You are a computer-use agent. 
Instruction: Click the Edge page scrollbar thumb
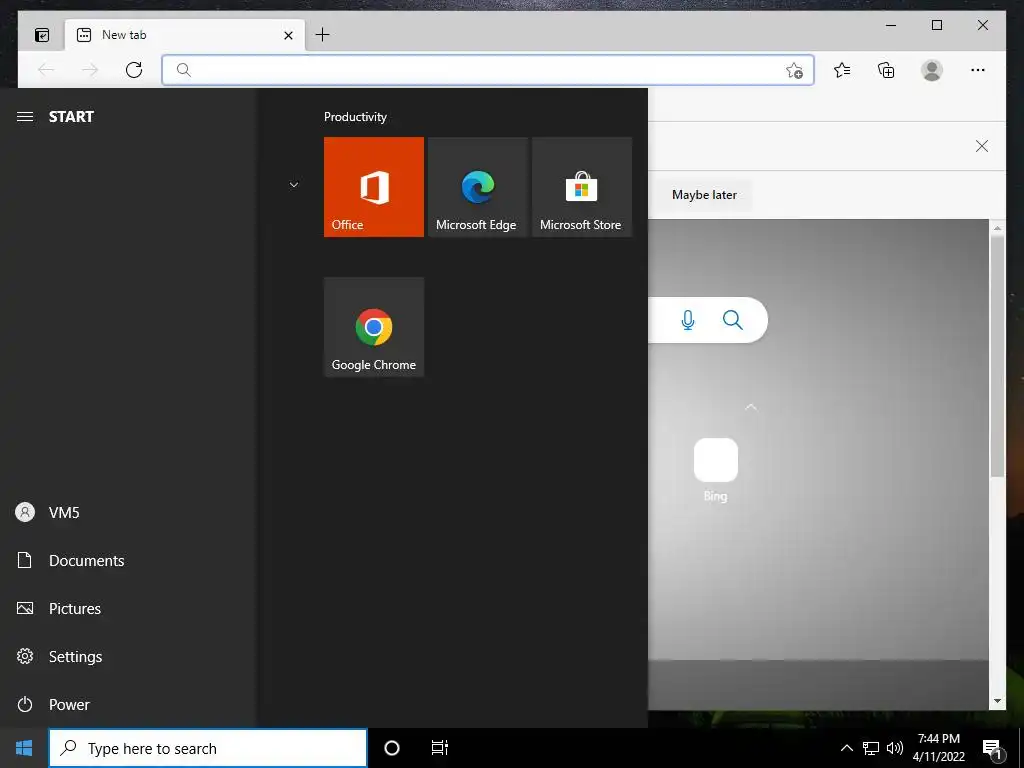point(997,356)
